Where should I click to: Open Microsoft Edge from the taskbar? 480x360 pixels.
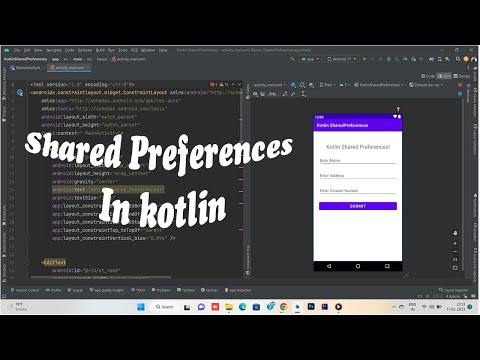242,307
